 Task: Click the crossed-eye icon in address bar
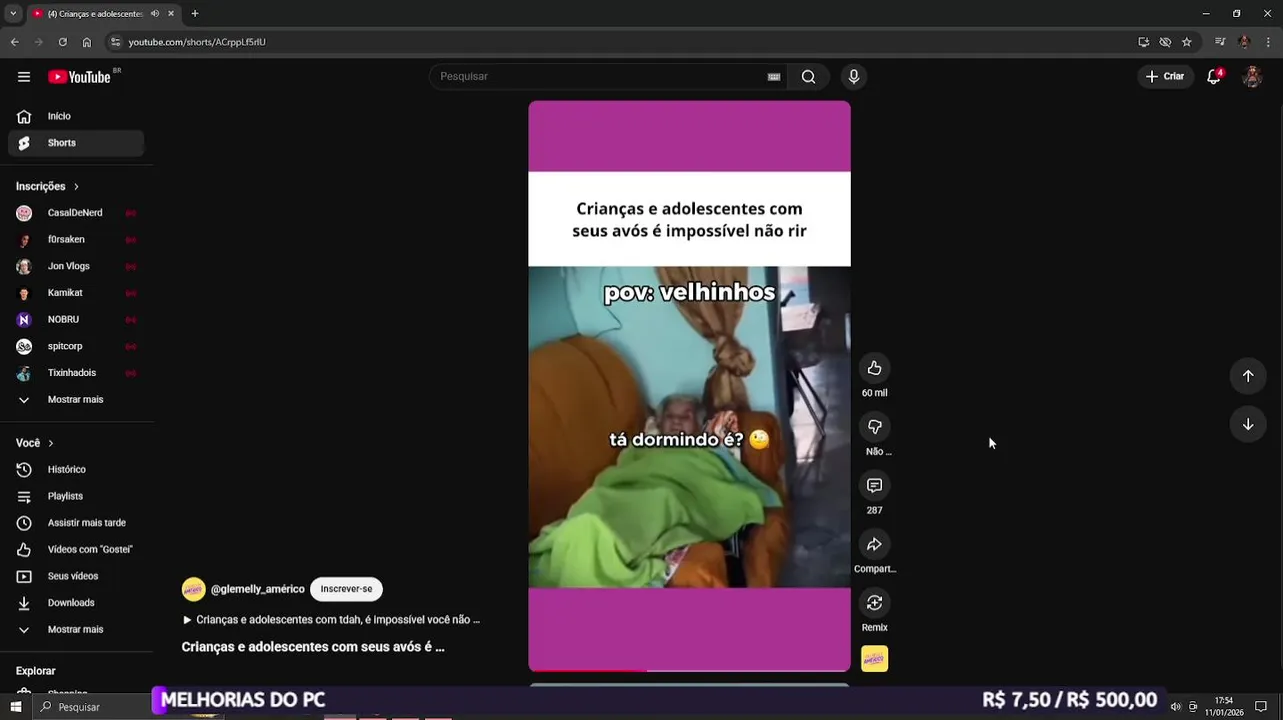click(x=1165, y=42)
